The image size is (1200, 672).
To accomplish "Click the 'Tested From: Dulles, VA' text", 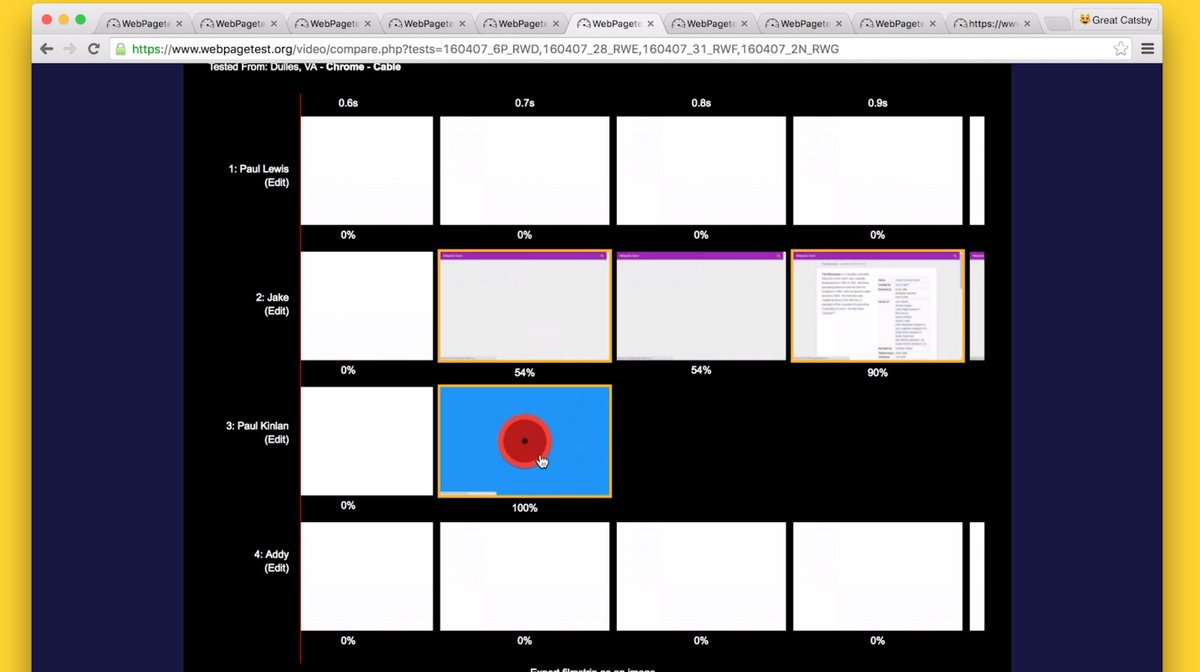I will [262, 67].
